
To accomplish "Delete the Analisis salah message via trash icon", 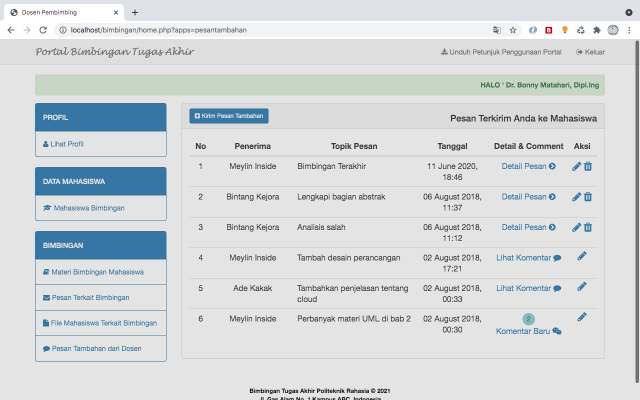I will (588, 227).
